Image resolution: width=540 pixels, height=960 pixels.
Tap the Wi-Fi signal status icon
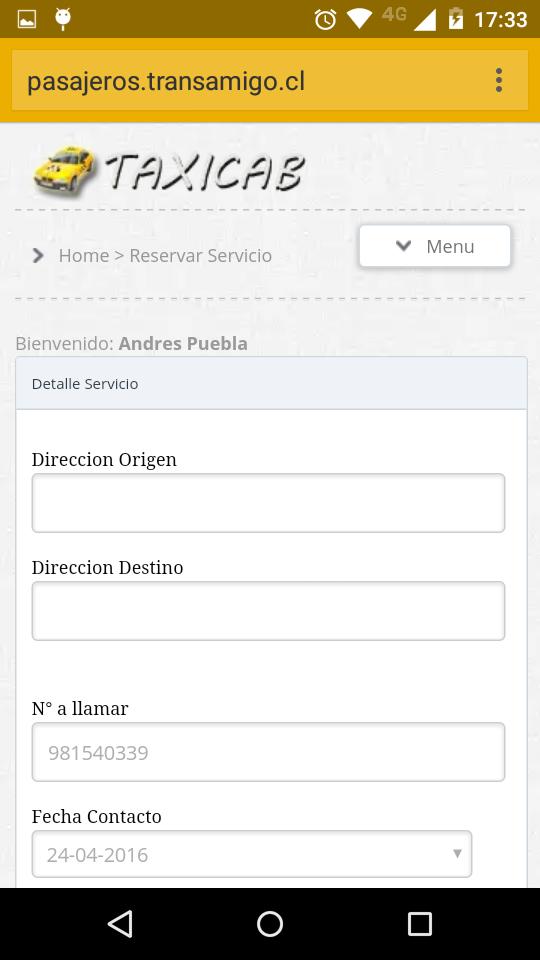pyautogui.click(x=359, y=20)
